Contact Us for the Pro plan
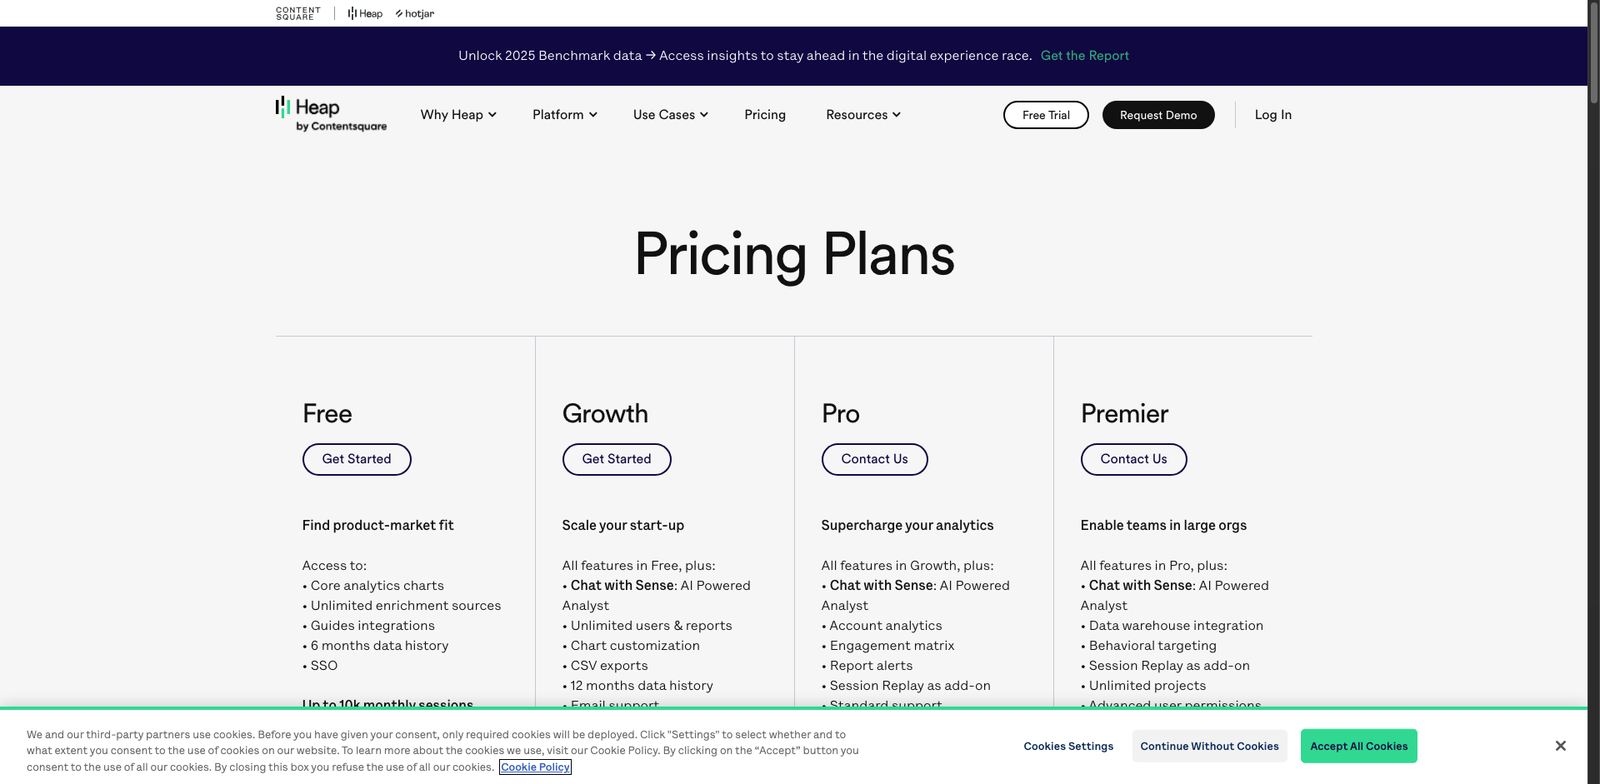This screenshot has width=1600, height=784. pyautogui.click(x=874, y=459)
